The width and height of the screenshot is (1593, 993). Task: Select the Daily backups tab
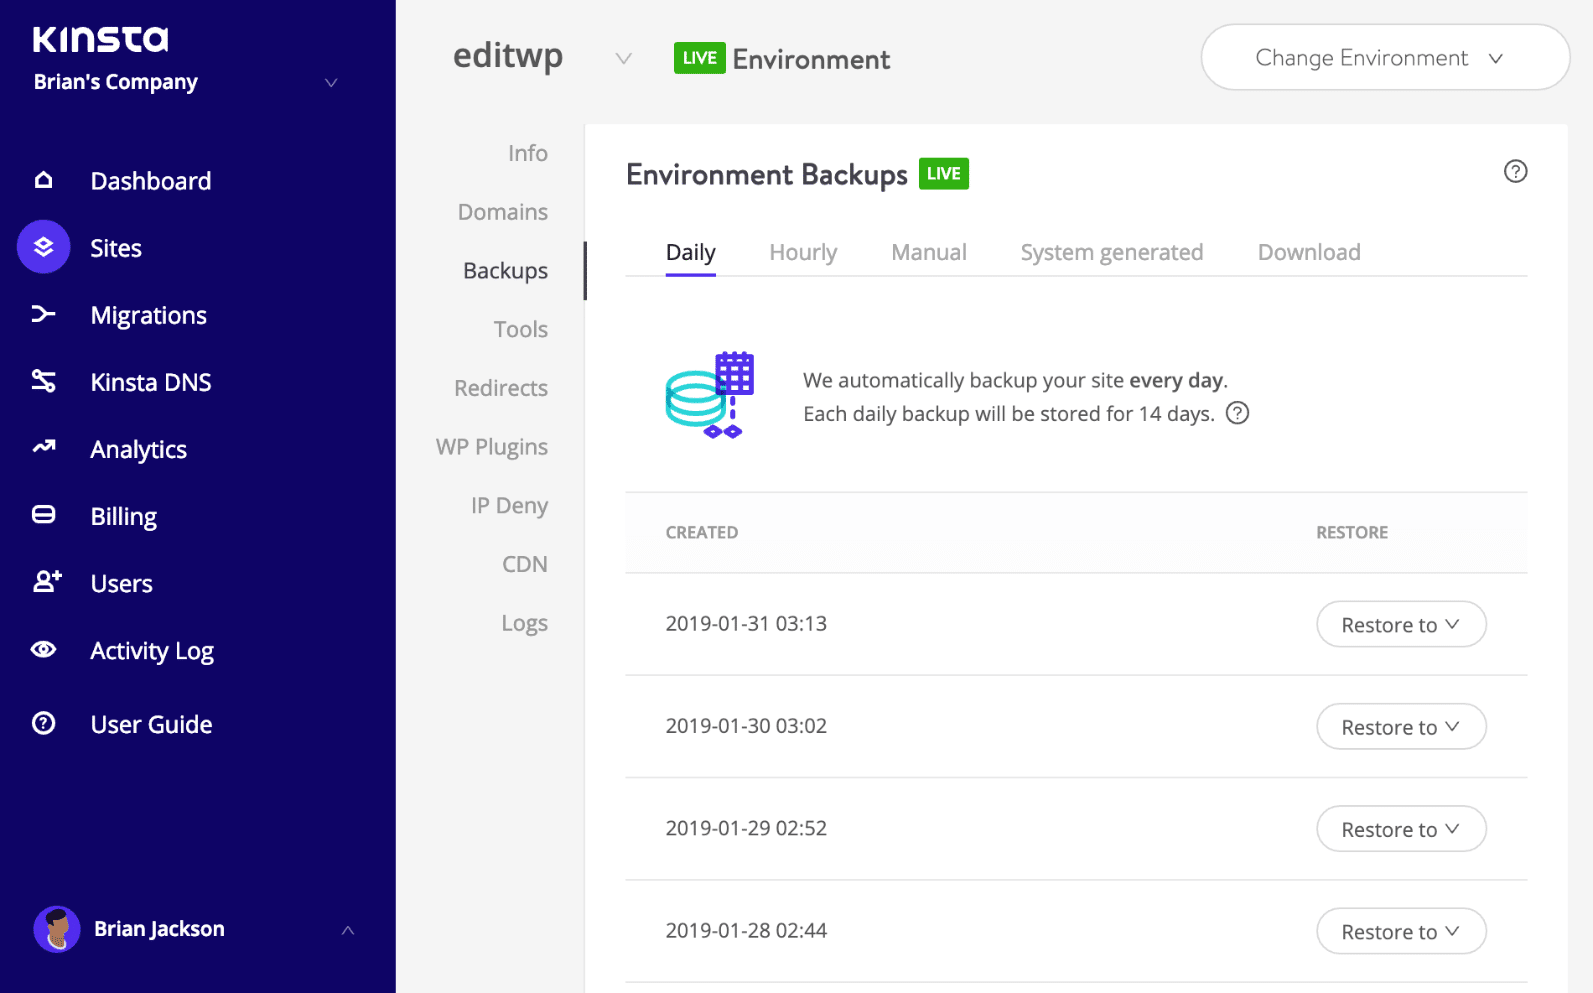pyautogui.click(x=691, y=252)
